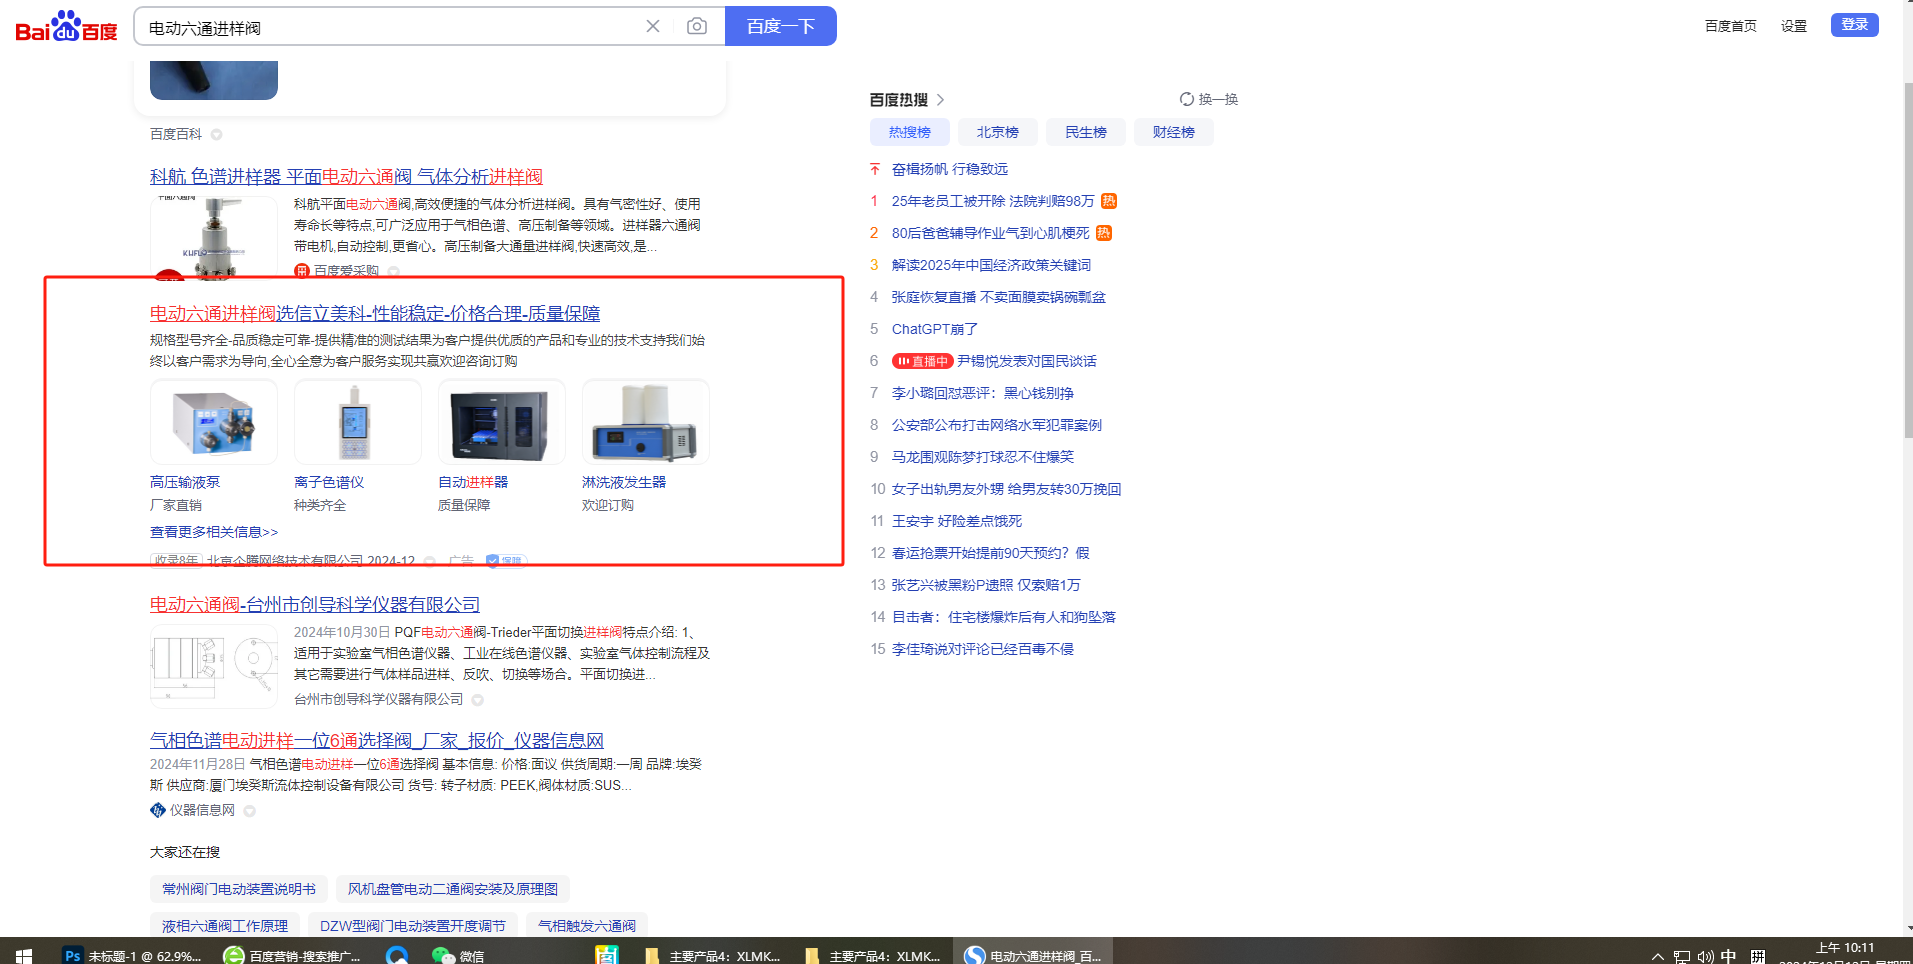Open the 气相色谱电动进样一位6通选择阀 result
The width and height of the screenshot is (1913, 964).
click(377, 741)
